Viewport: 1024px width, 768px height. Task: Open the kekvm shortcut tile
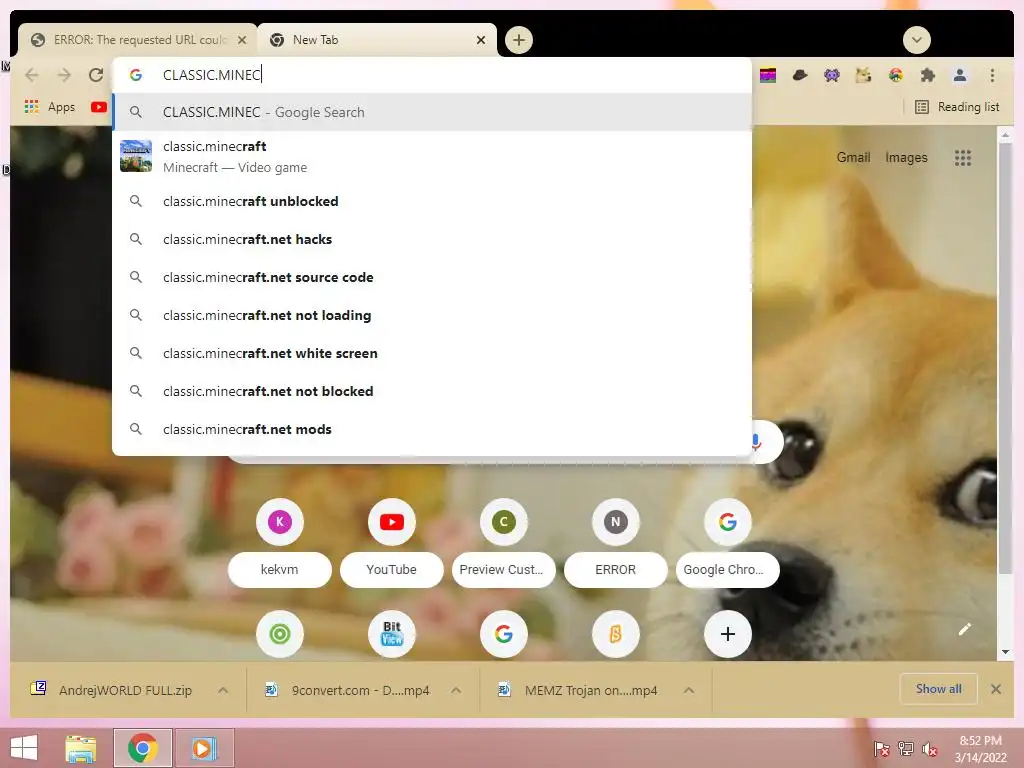pos(280,541)
